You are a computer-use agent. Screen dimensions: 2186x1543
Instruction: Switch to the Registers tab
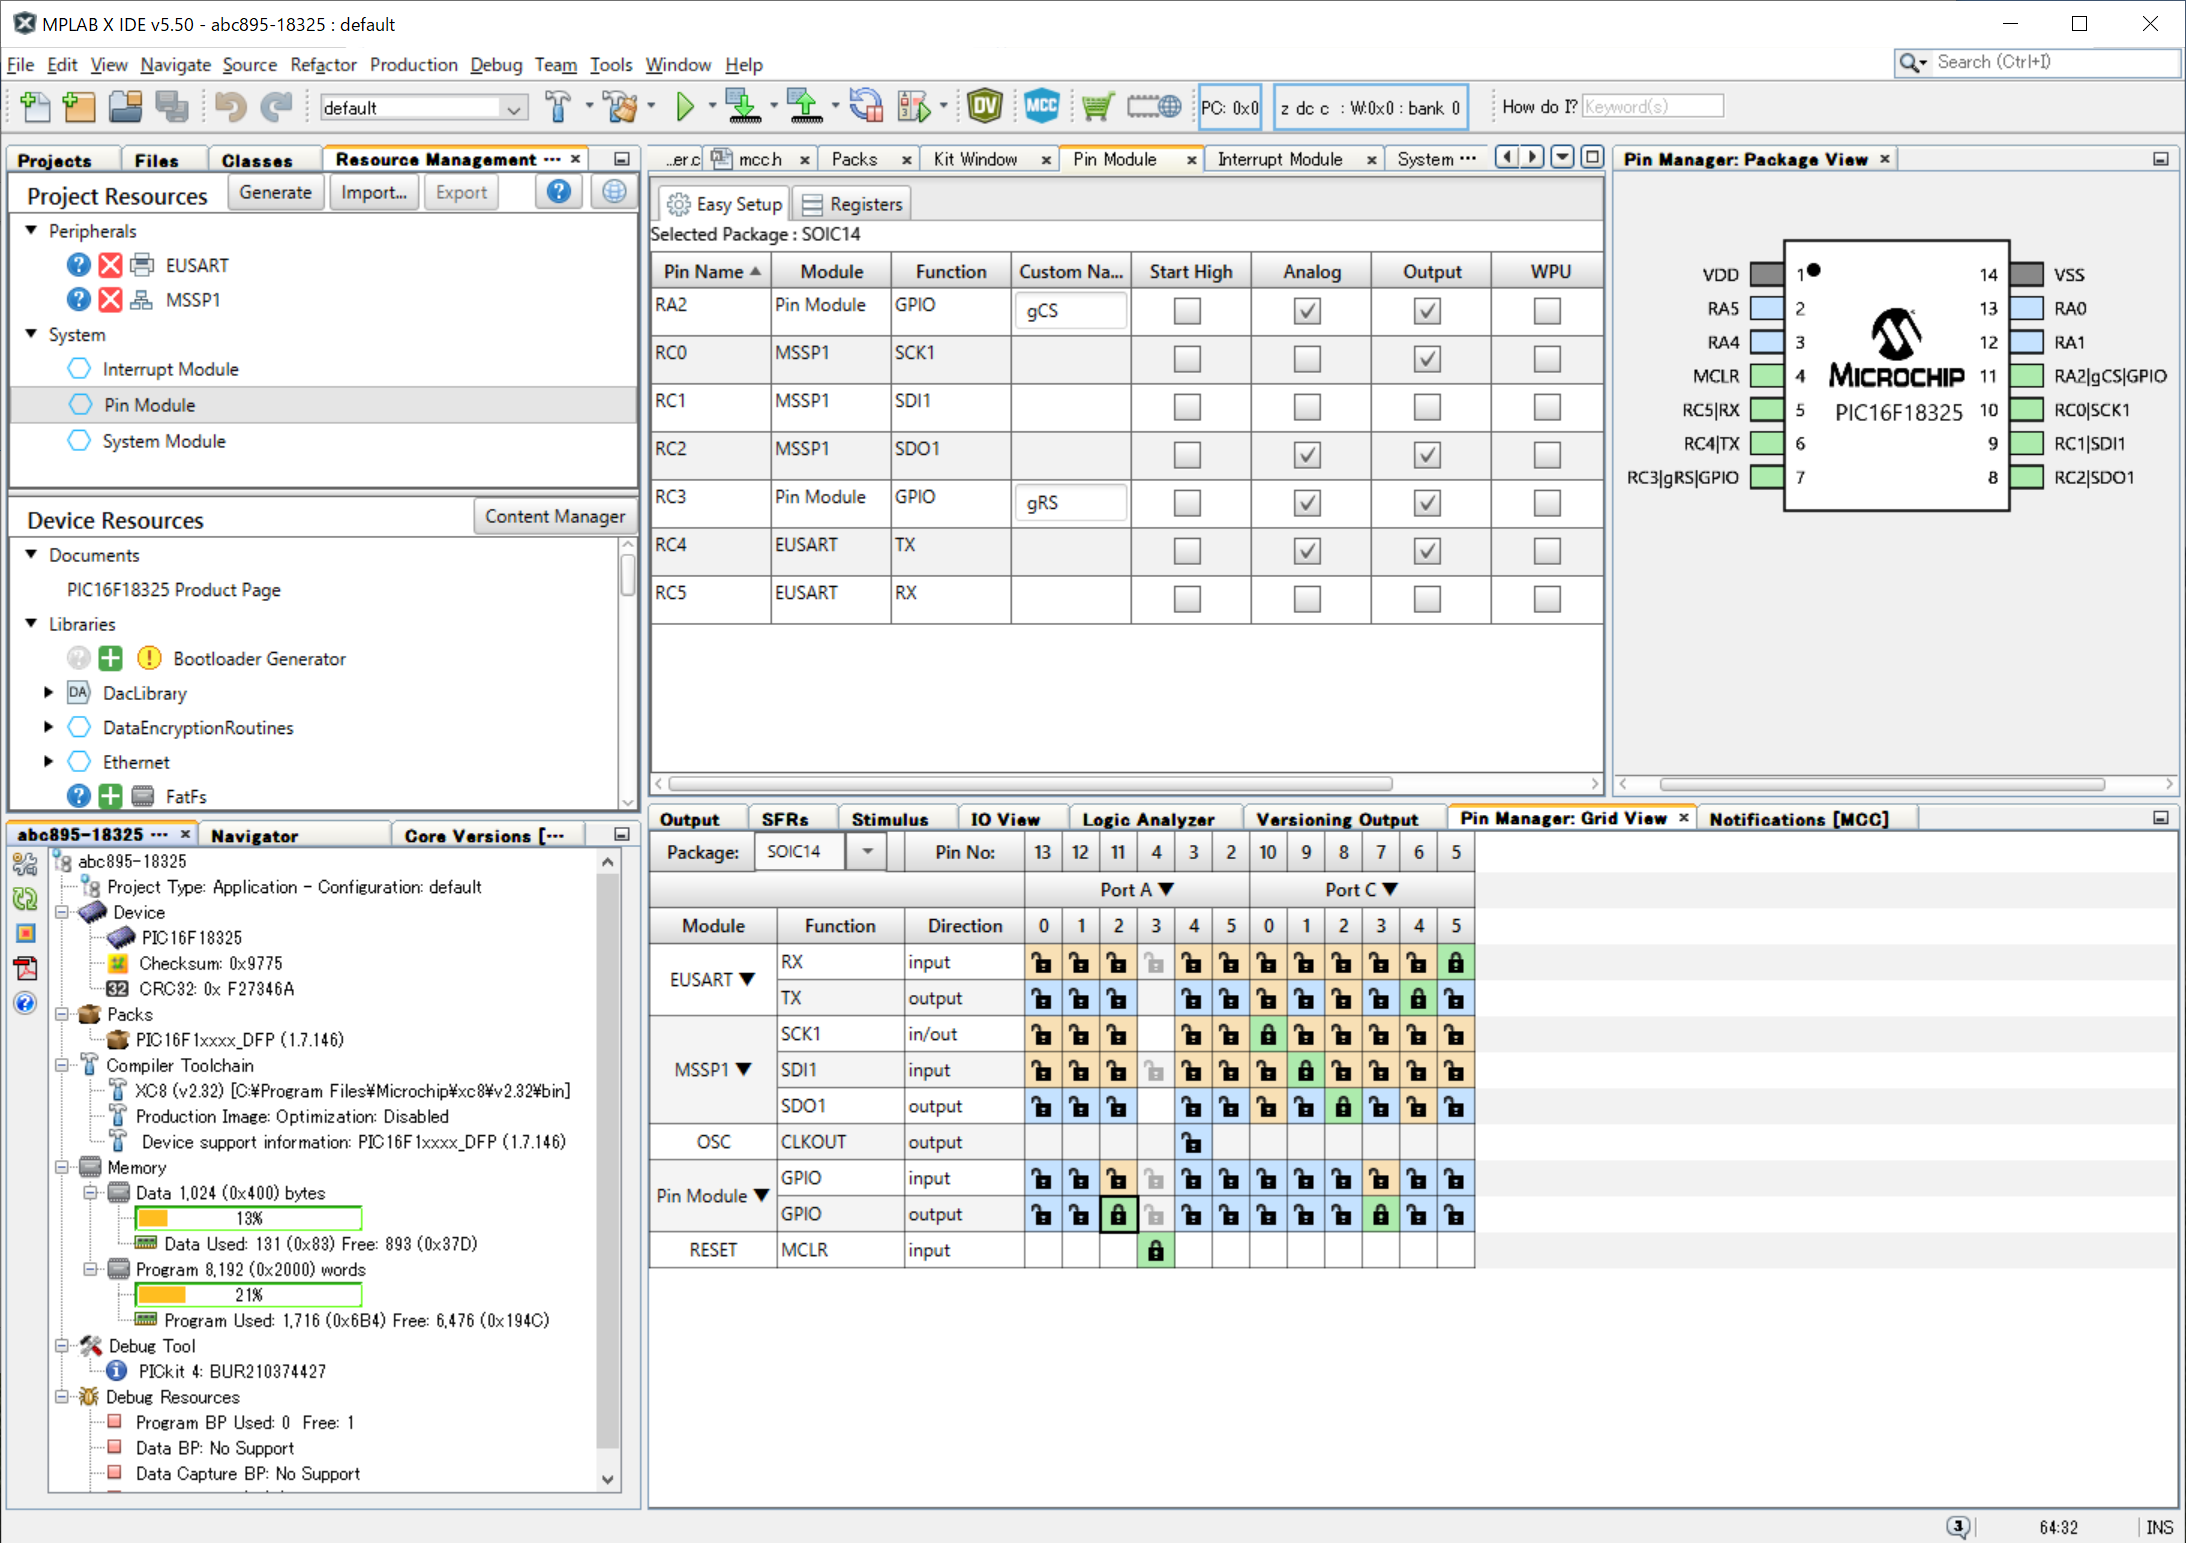click(853, 204)
